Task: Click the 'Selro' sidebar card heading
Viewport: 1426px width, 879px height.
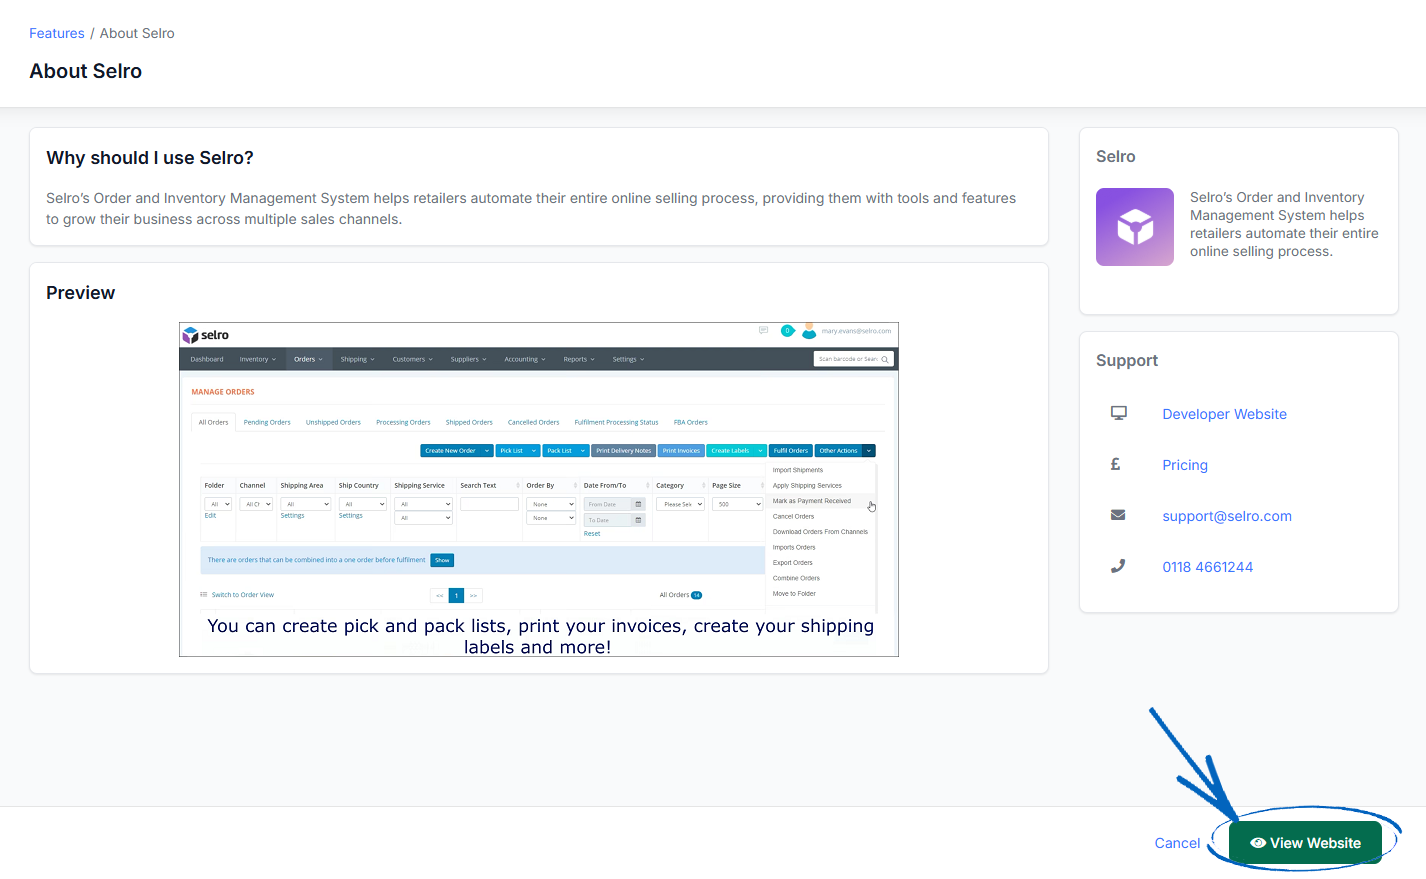Action: click(1116, 157)
